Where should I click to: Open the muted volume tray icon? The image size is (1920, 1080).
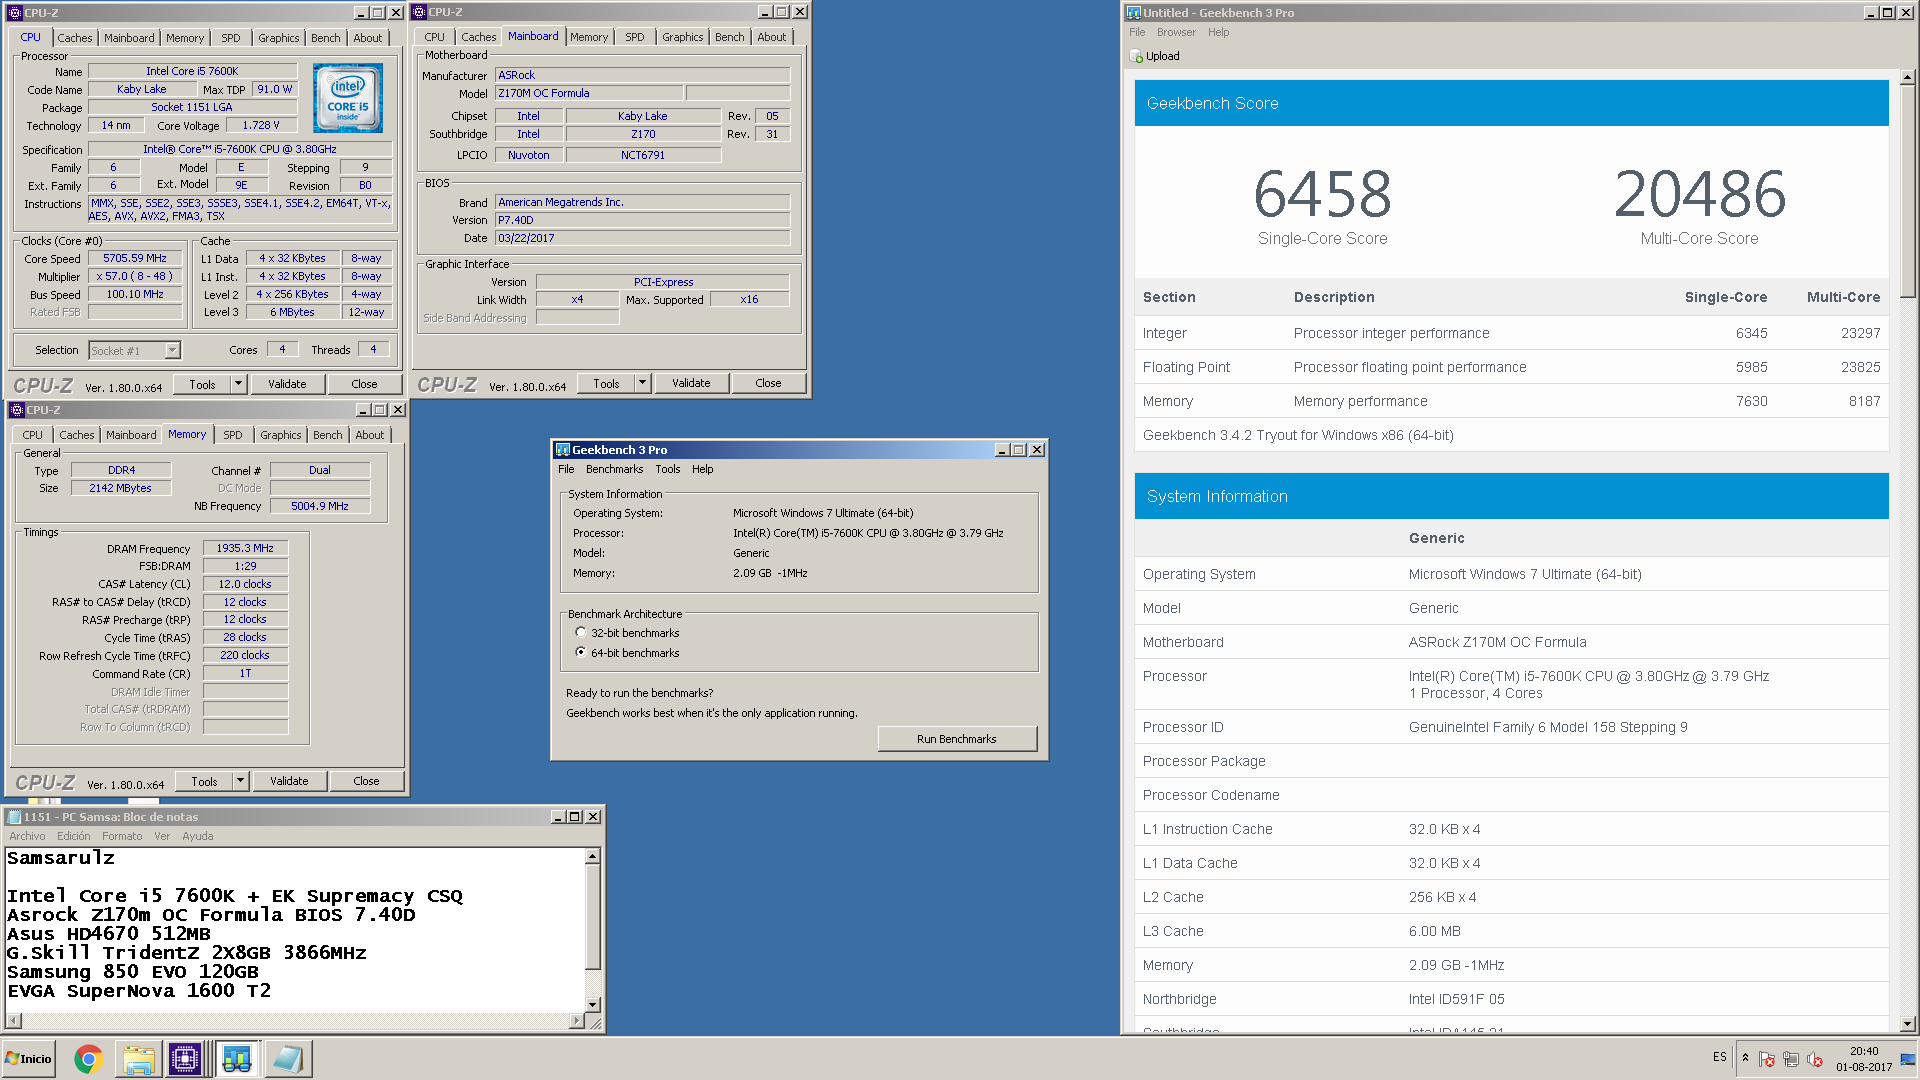coord(1815,1059)
